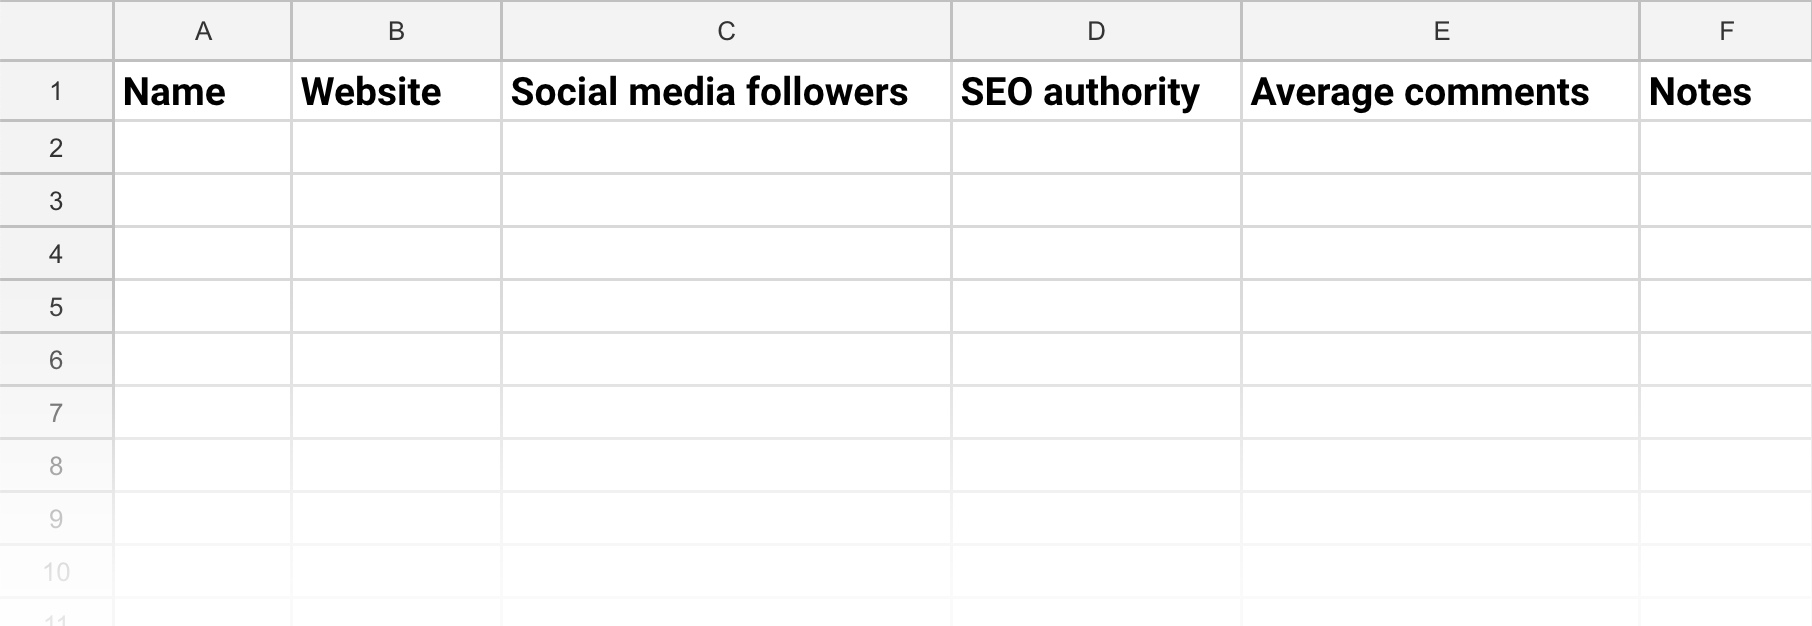Select column B header
The image size is (1812, 626).
coord(396,31)
